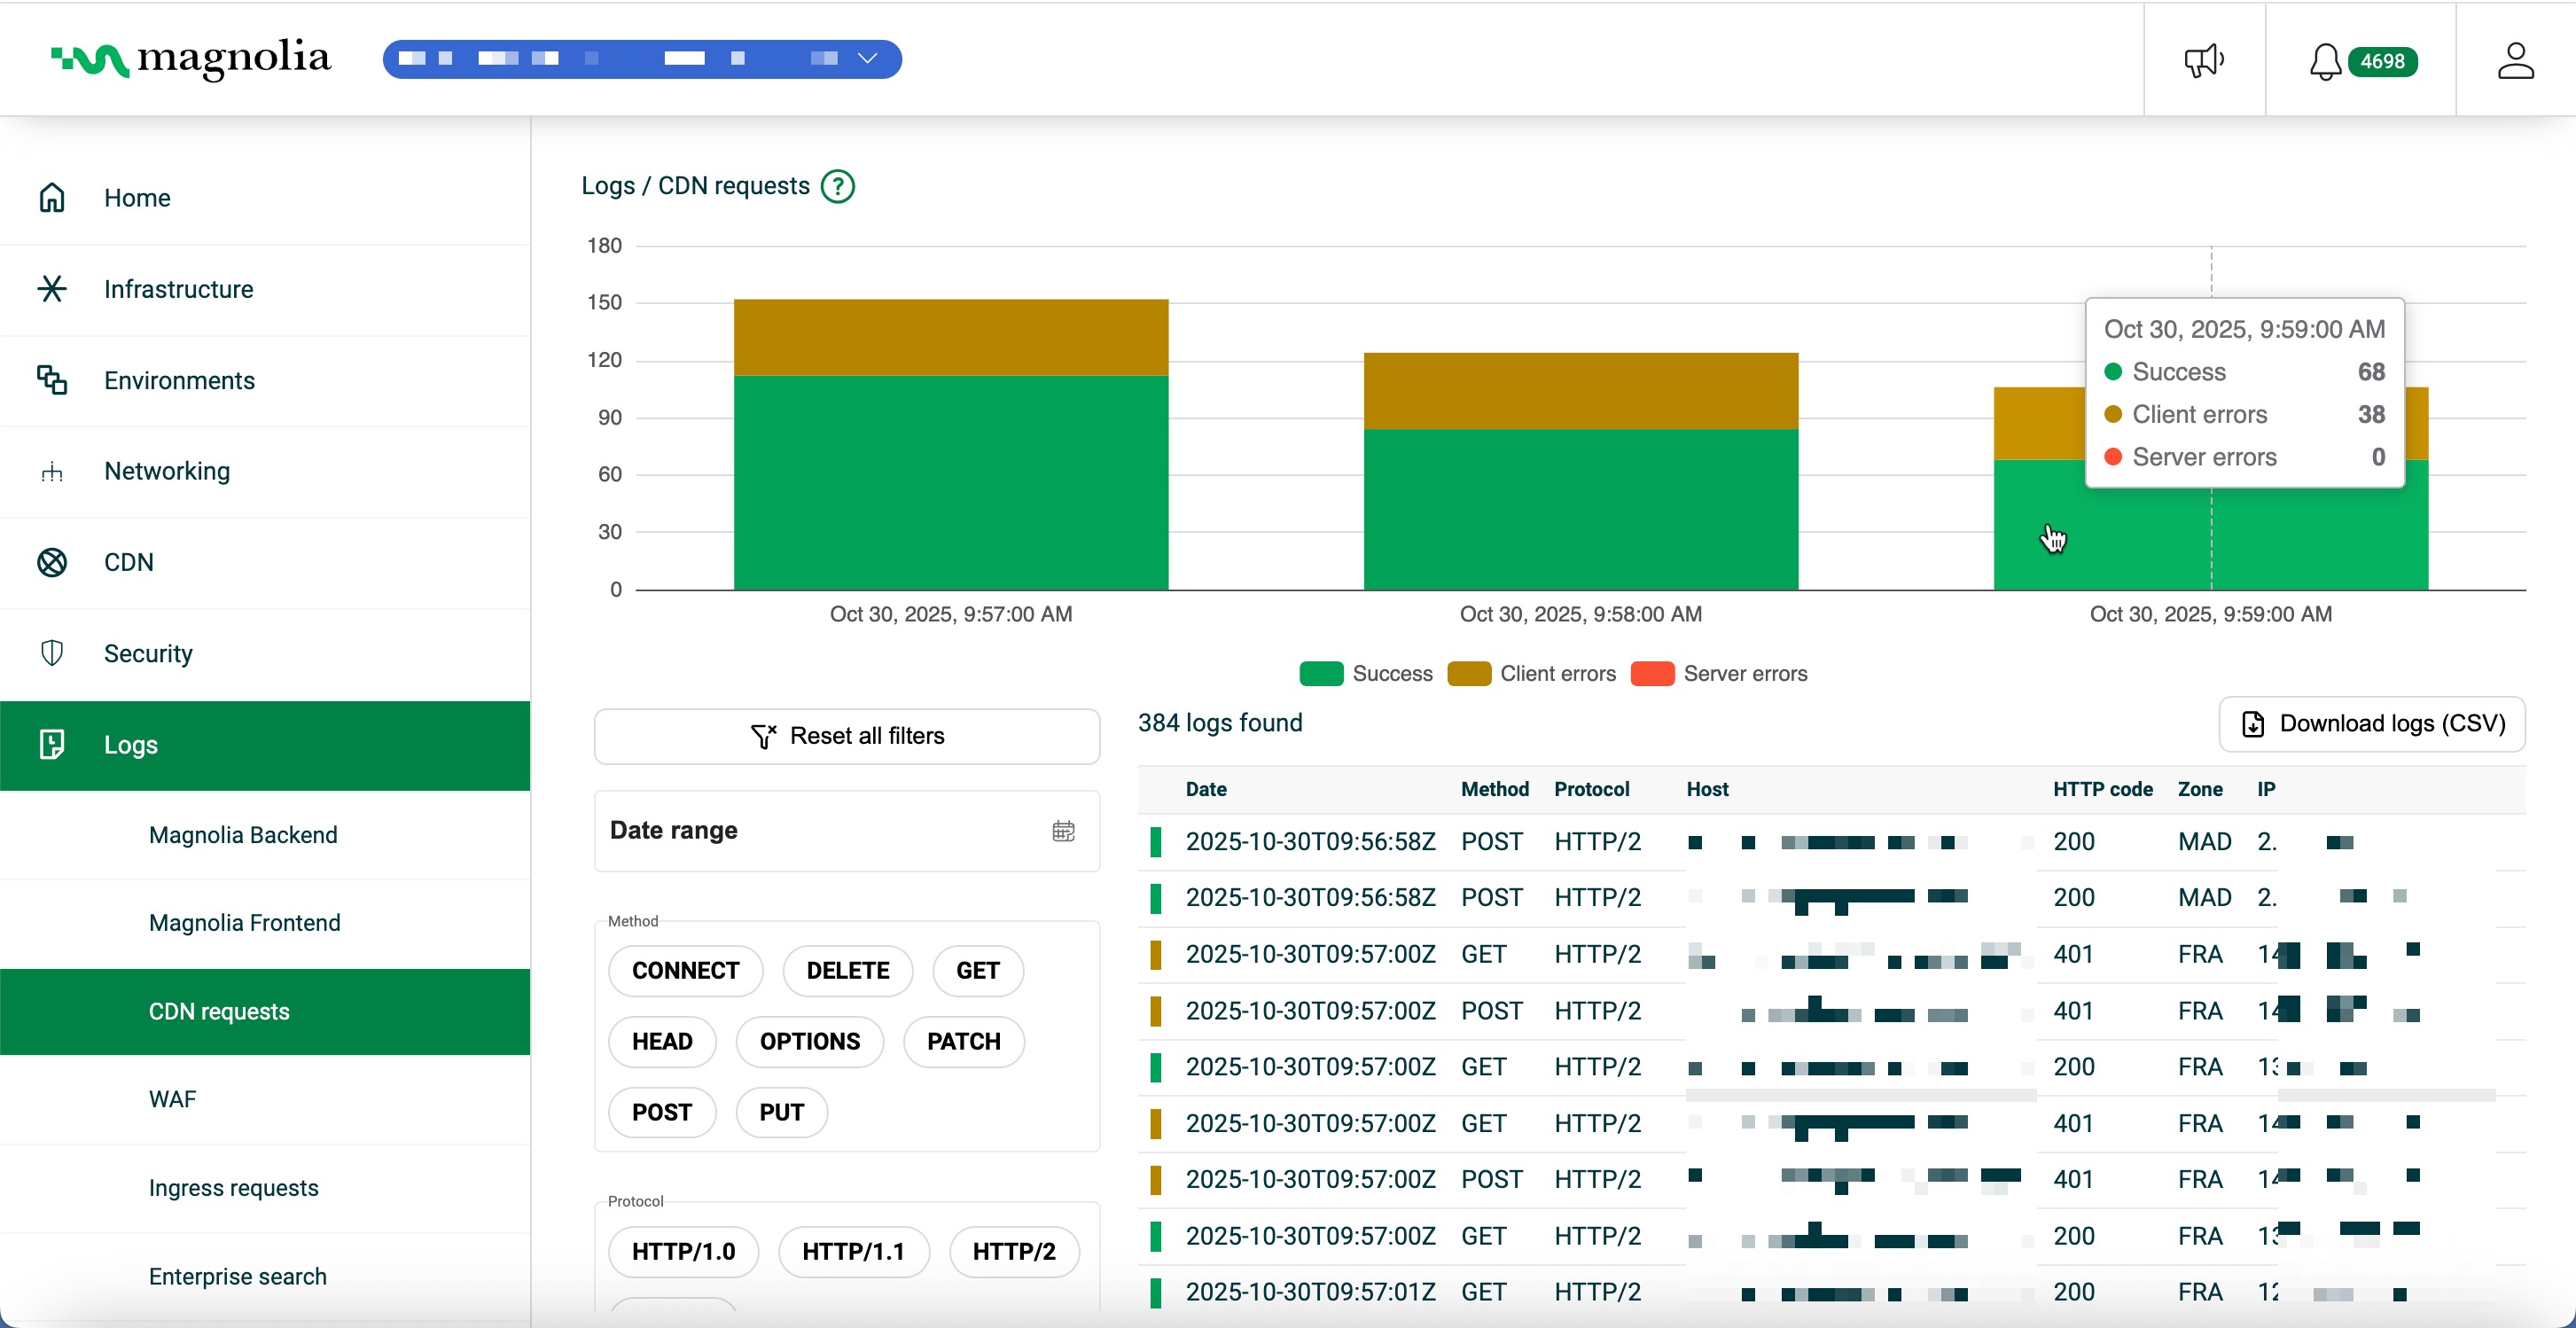Toggle HEAD method filter
This screenshot has height=1328, width=2576.
click(x=662, y=1042)
